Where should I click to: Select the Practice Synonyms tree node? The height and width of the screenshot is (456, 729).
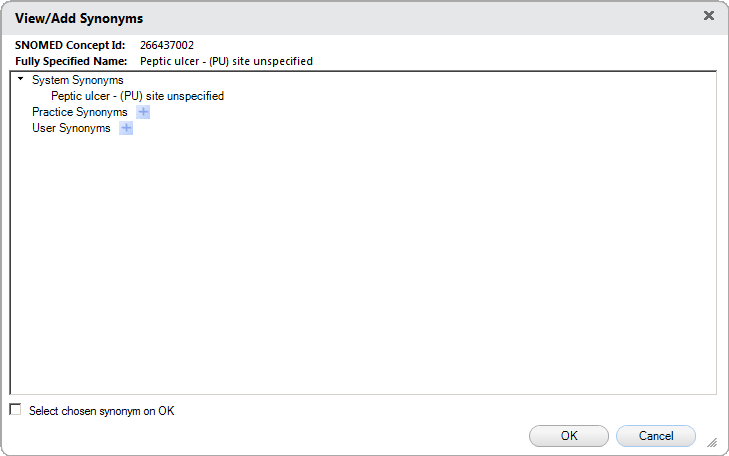coord(80,112)
